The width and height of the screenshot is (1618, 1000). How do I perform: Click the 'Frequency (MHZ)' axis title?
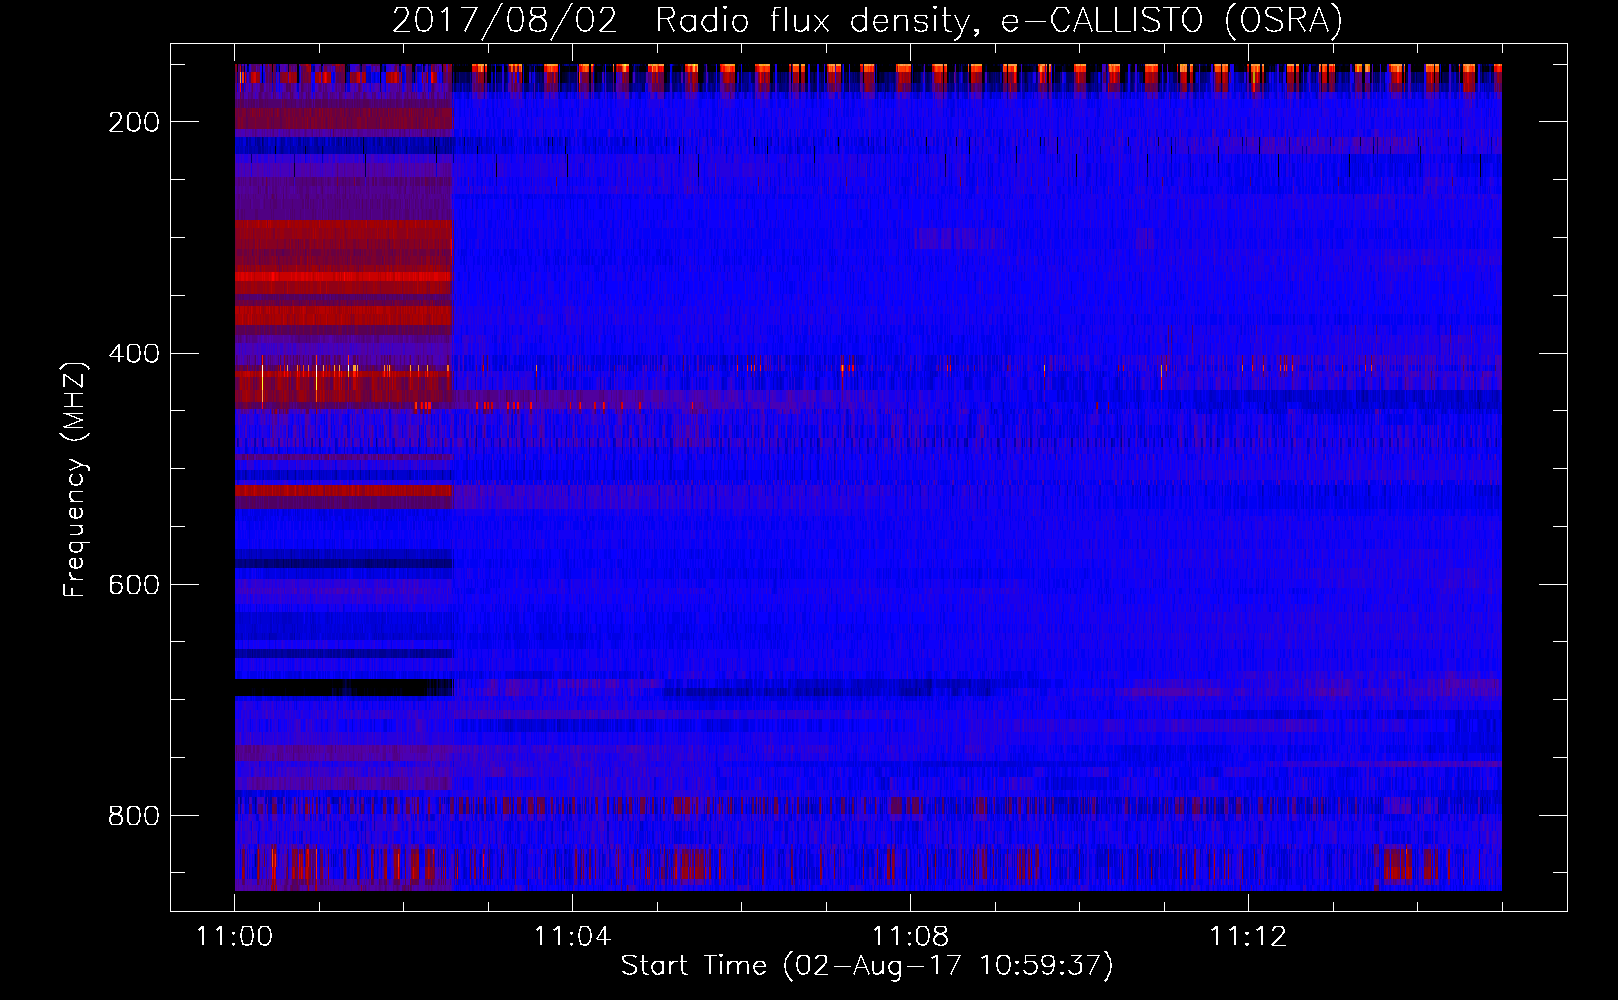point(76,479)
